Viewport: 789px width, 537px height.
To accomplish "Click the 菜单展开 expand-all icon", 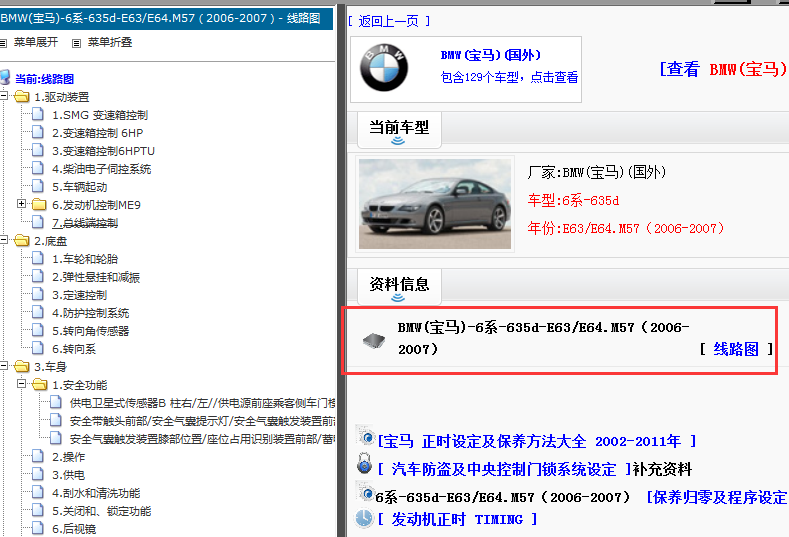I will pos(3,43).
